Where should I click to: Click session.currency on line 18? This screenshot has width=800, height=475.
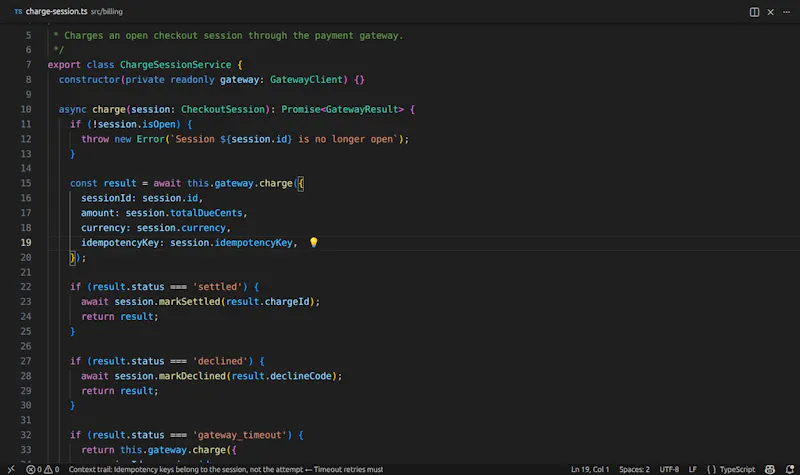181,228
